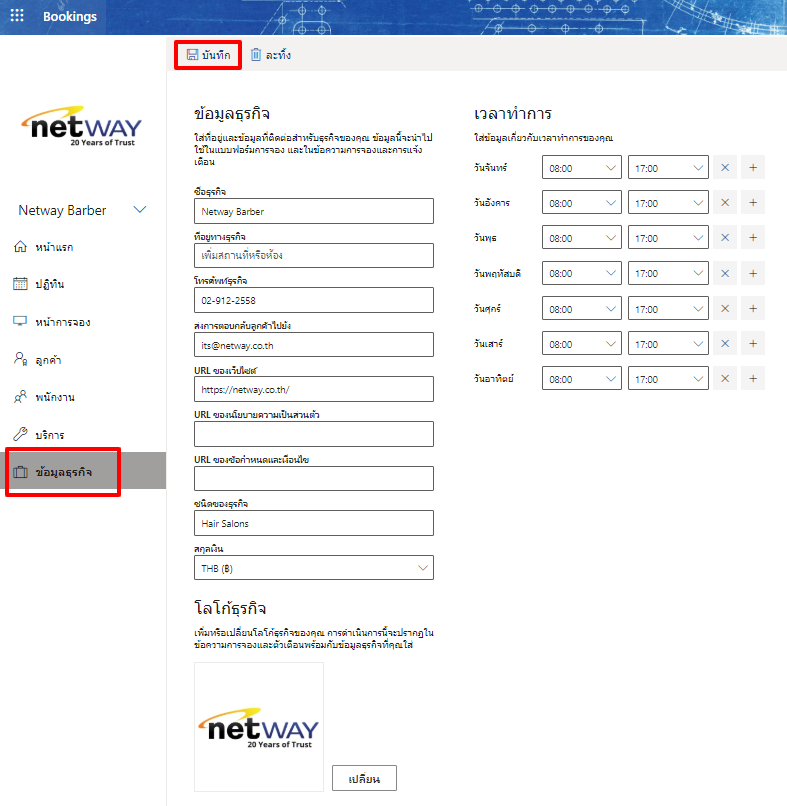The height and width of the screenshot is (806, 787).
Task: Open the app launcher waffle icon
Action: 17,17
